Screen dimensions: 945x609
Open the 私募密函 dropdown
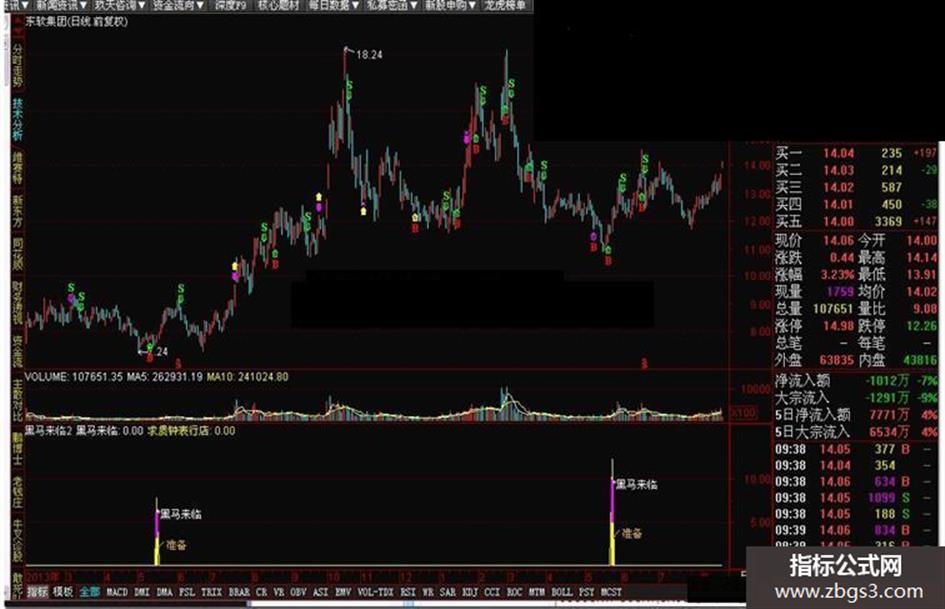point(392,5)
